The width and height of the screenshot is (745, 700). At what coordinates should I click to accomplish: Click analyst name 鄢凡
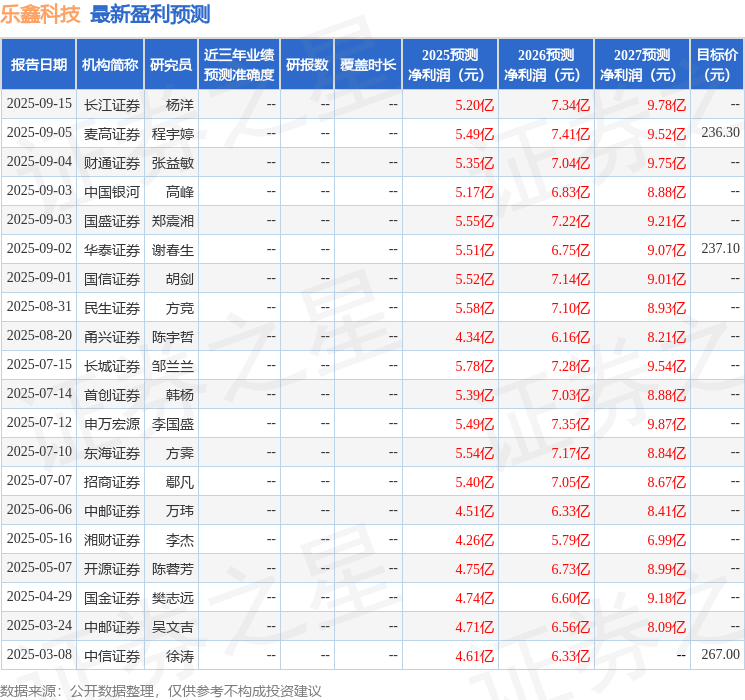180,482
